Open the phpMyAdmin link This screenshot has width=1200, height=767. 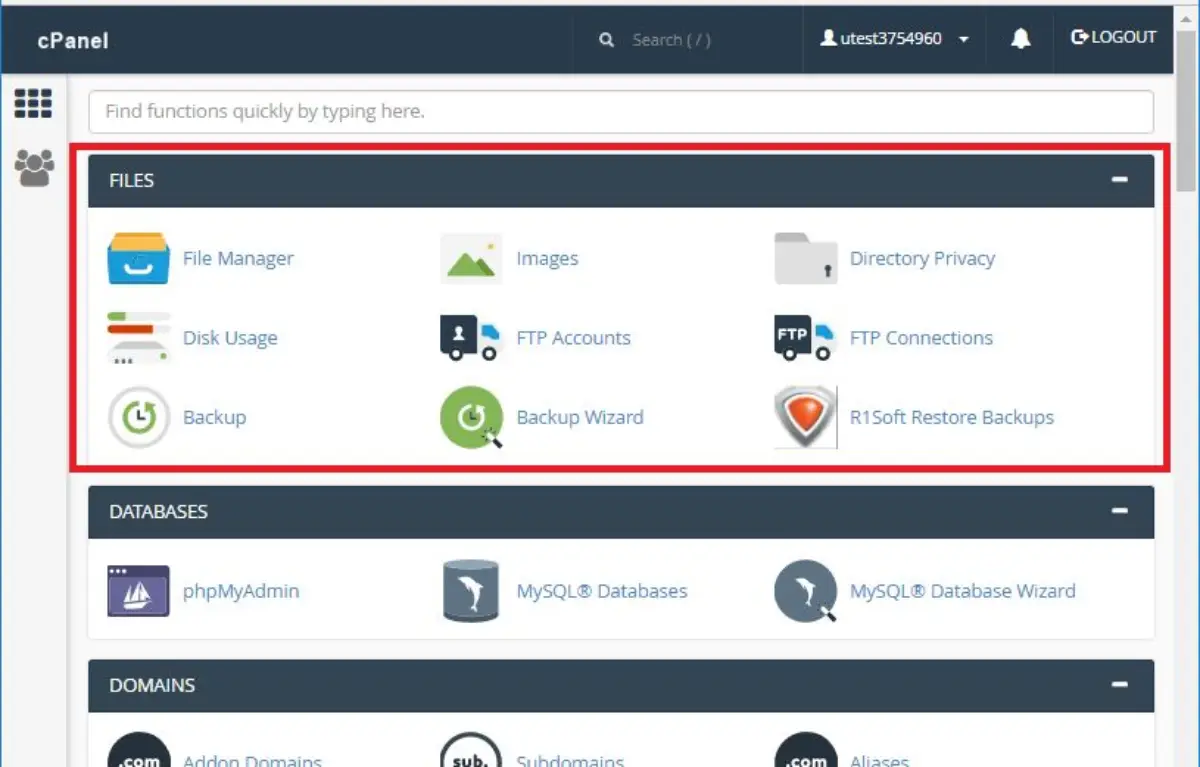[x=241, y=591]
